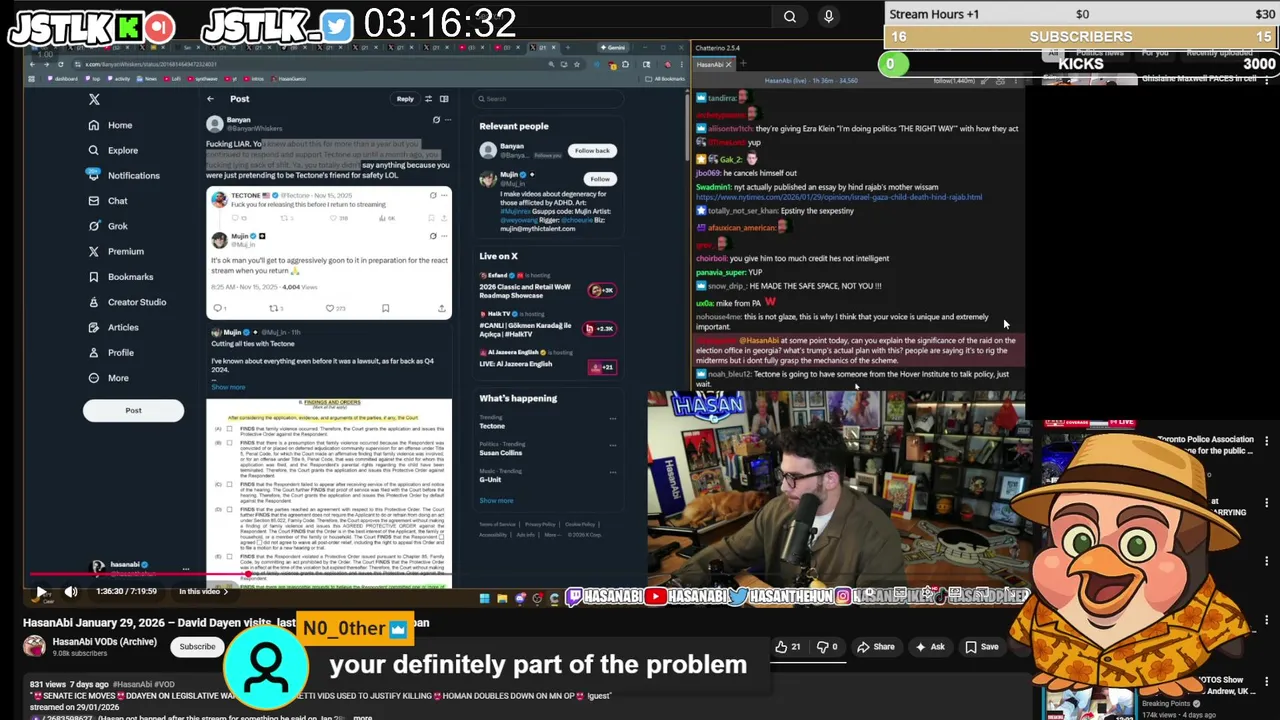Open a new Chrome tab

tap(569, 47)
